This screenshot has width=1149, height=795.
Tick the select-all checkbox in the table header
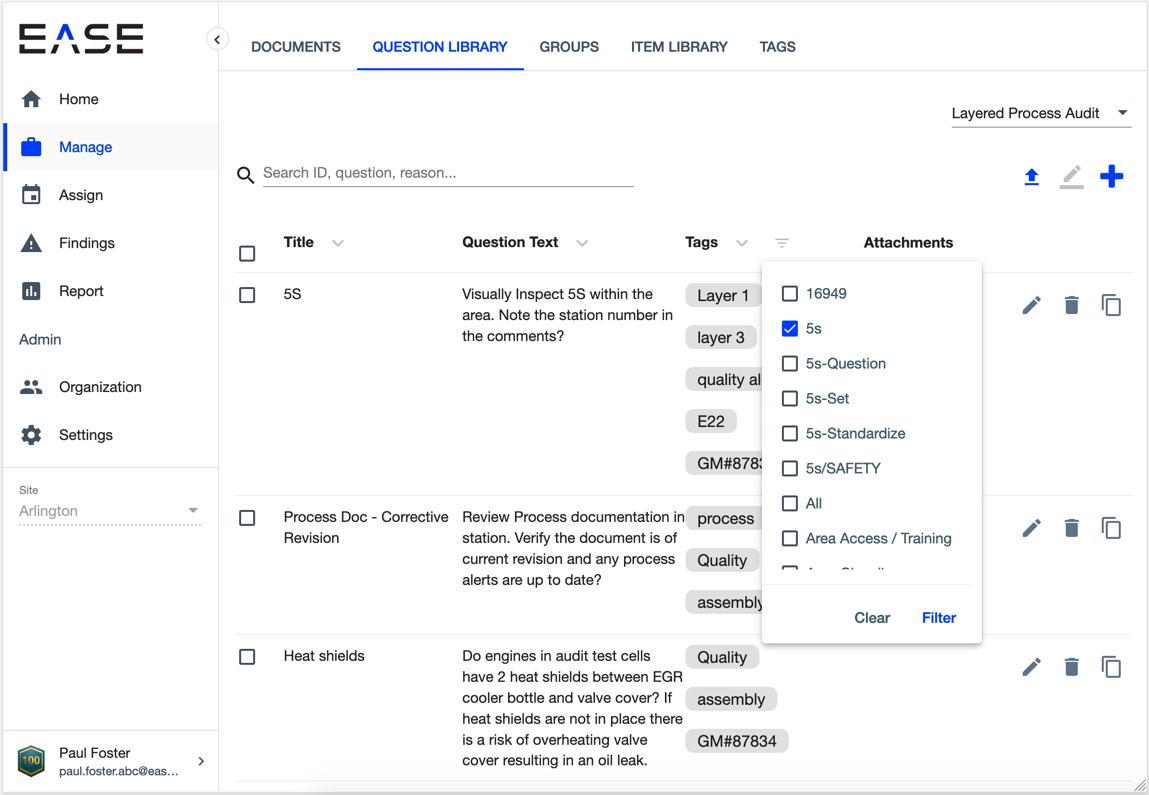[247, 253]
